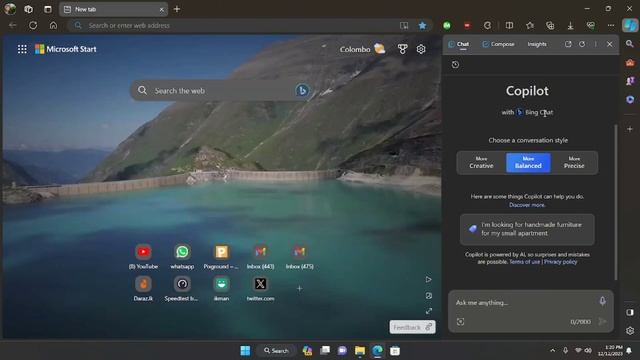Open the rewards trophy icon
The width and height of the screenshot is (640, 360).
[x=402, y=49]
